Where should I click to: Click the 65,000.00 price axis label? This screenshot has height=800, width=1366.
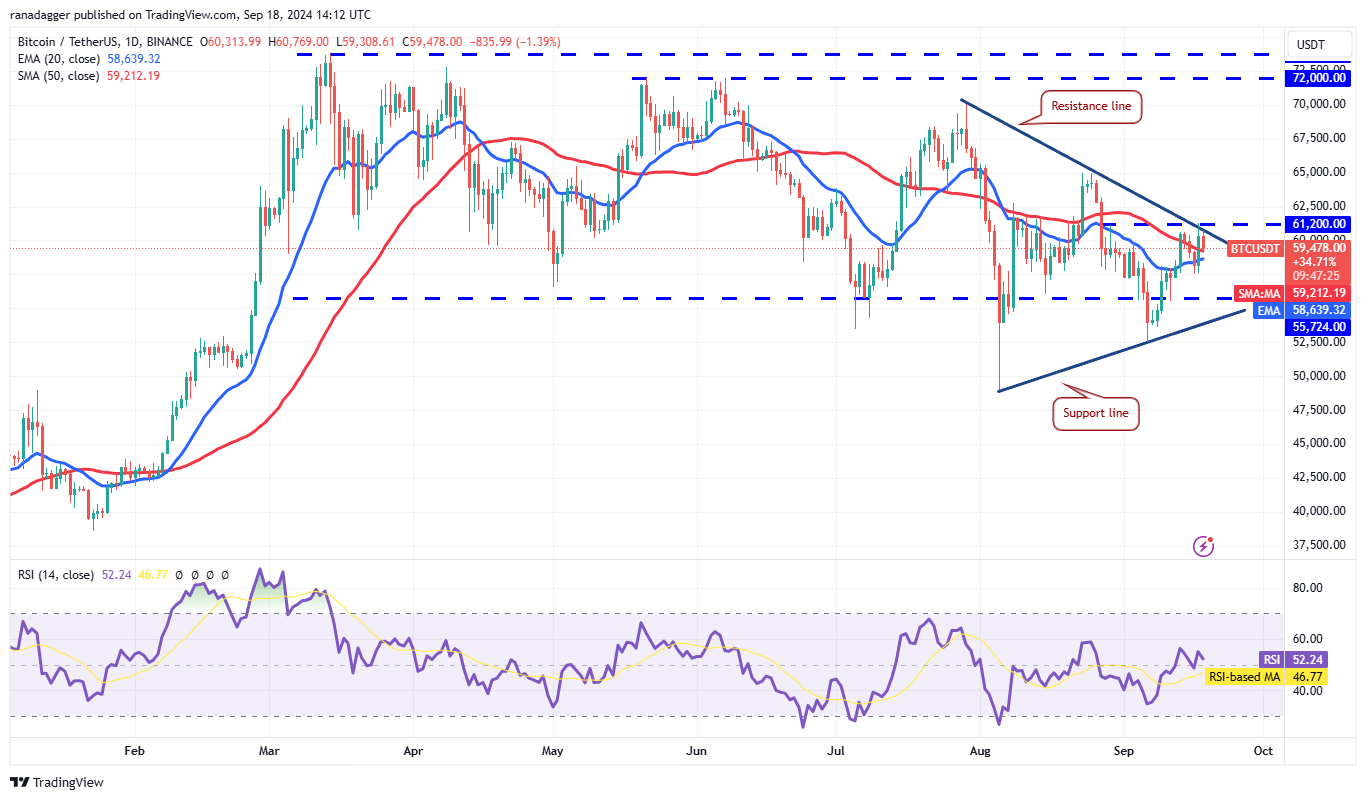(x=1319, y=172)
